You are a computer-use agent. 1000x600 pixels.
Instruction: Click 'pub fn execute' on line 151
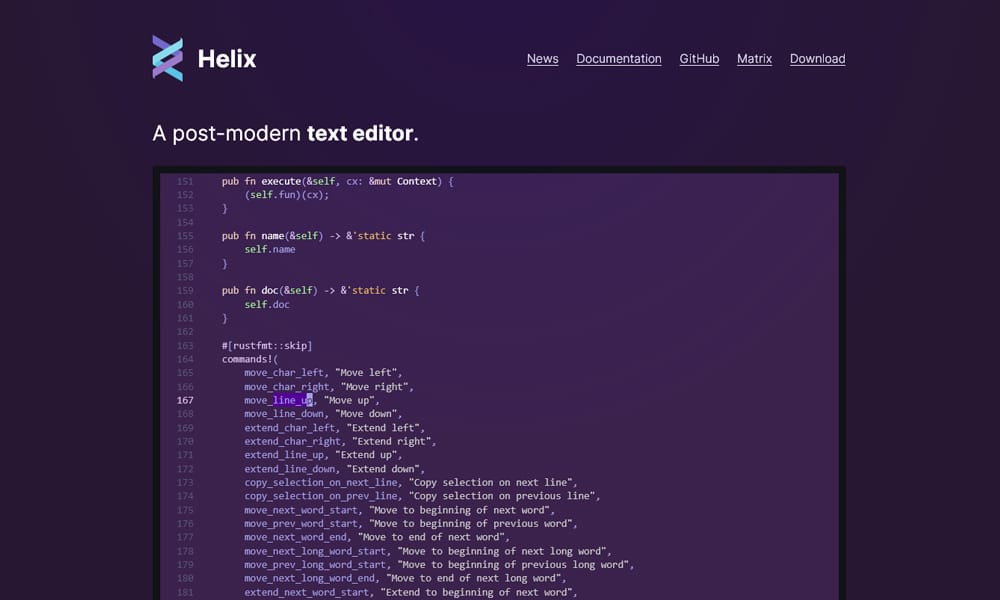coord(261,181)
